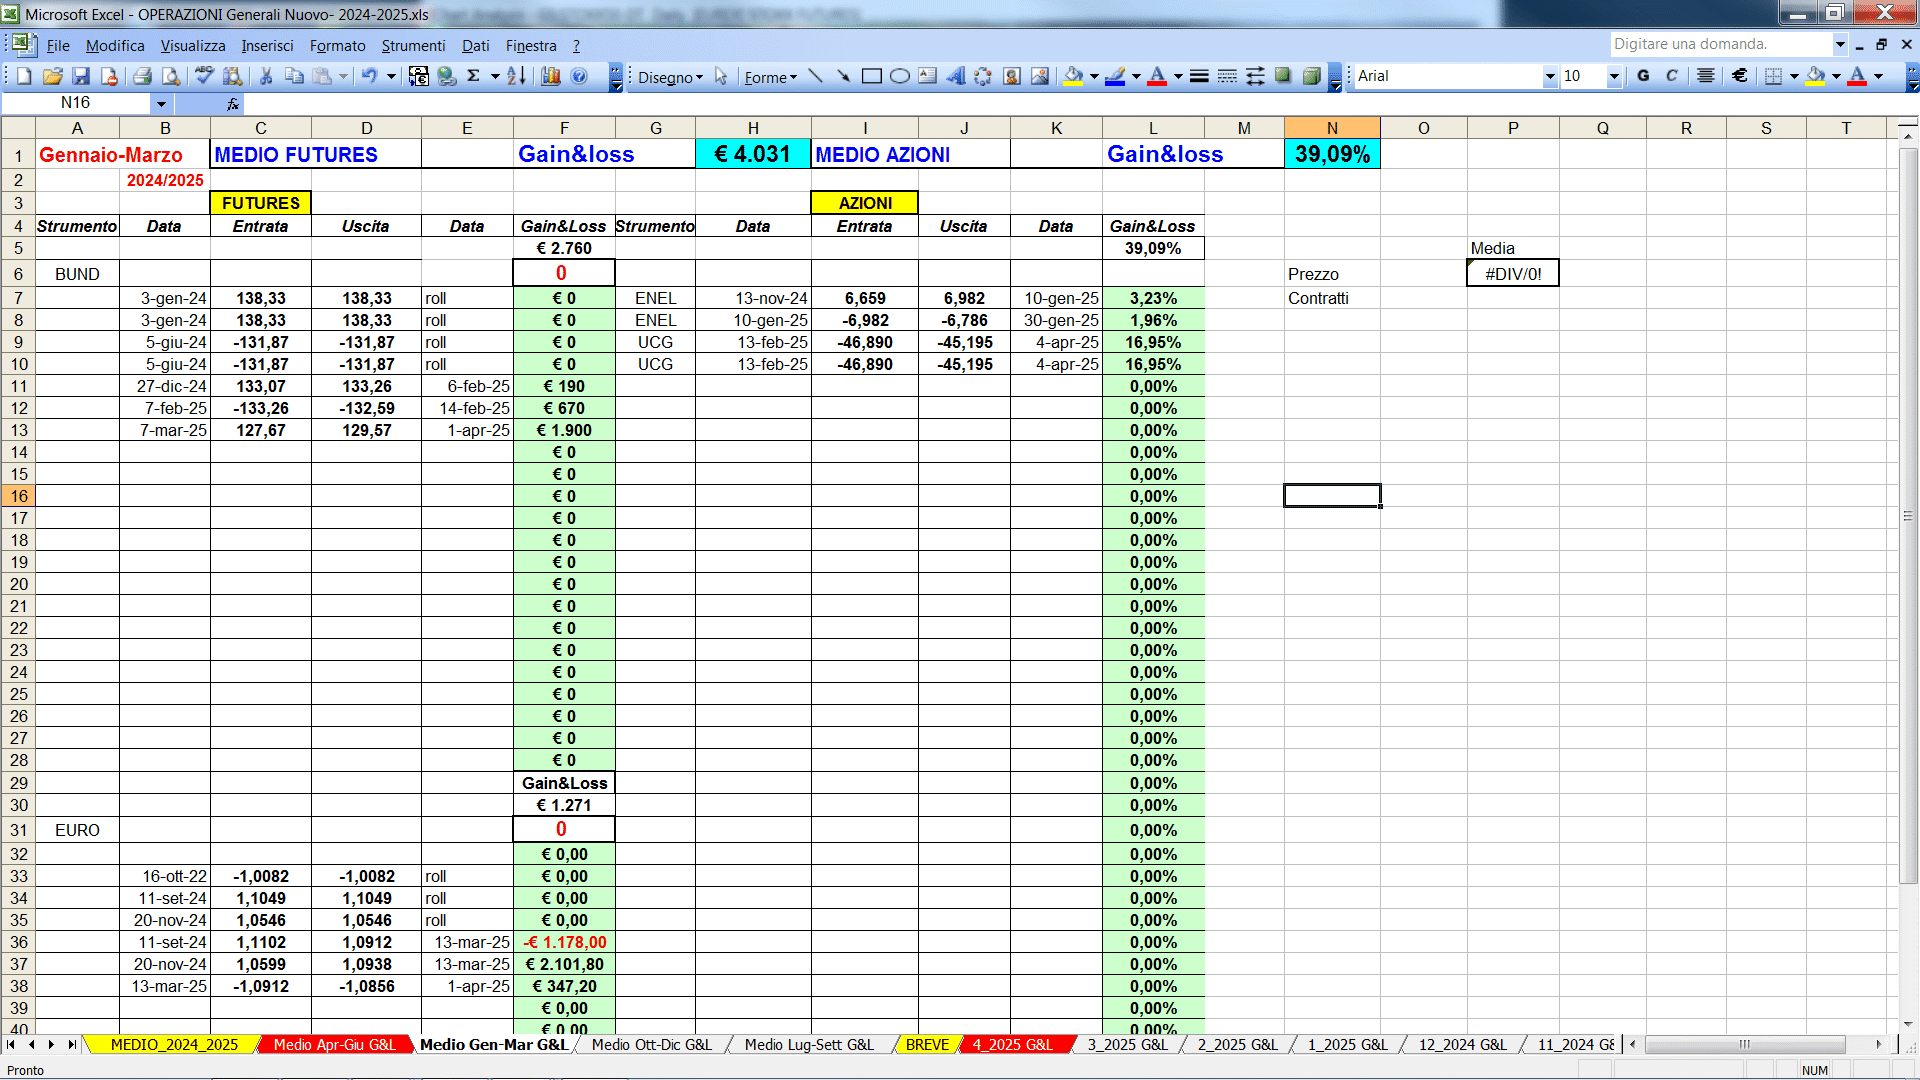Image resolution: width=1920 pixels, height=1080 pixels.
Task: Open Print Preview icon
Action: coord(171,76)
